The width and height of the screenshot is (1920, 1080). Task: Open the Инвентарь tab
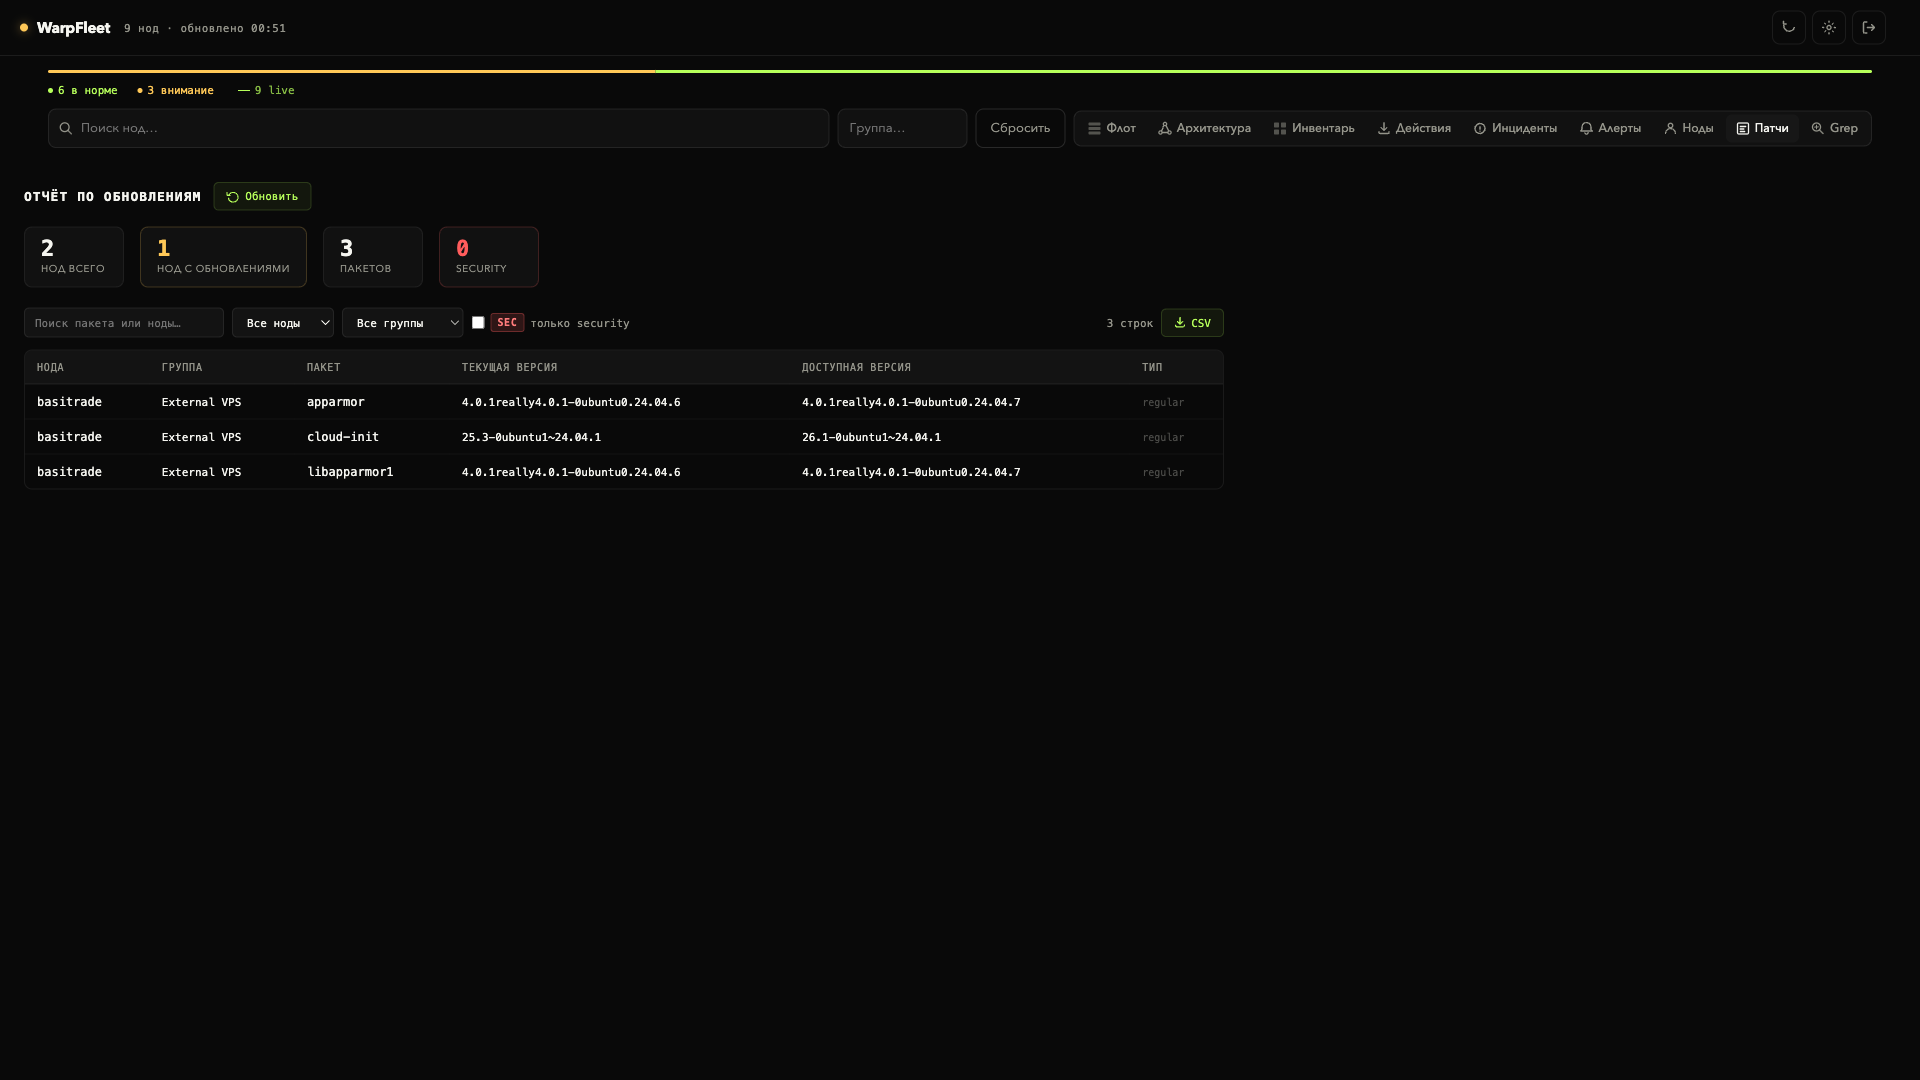[1314, 128]
